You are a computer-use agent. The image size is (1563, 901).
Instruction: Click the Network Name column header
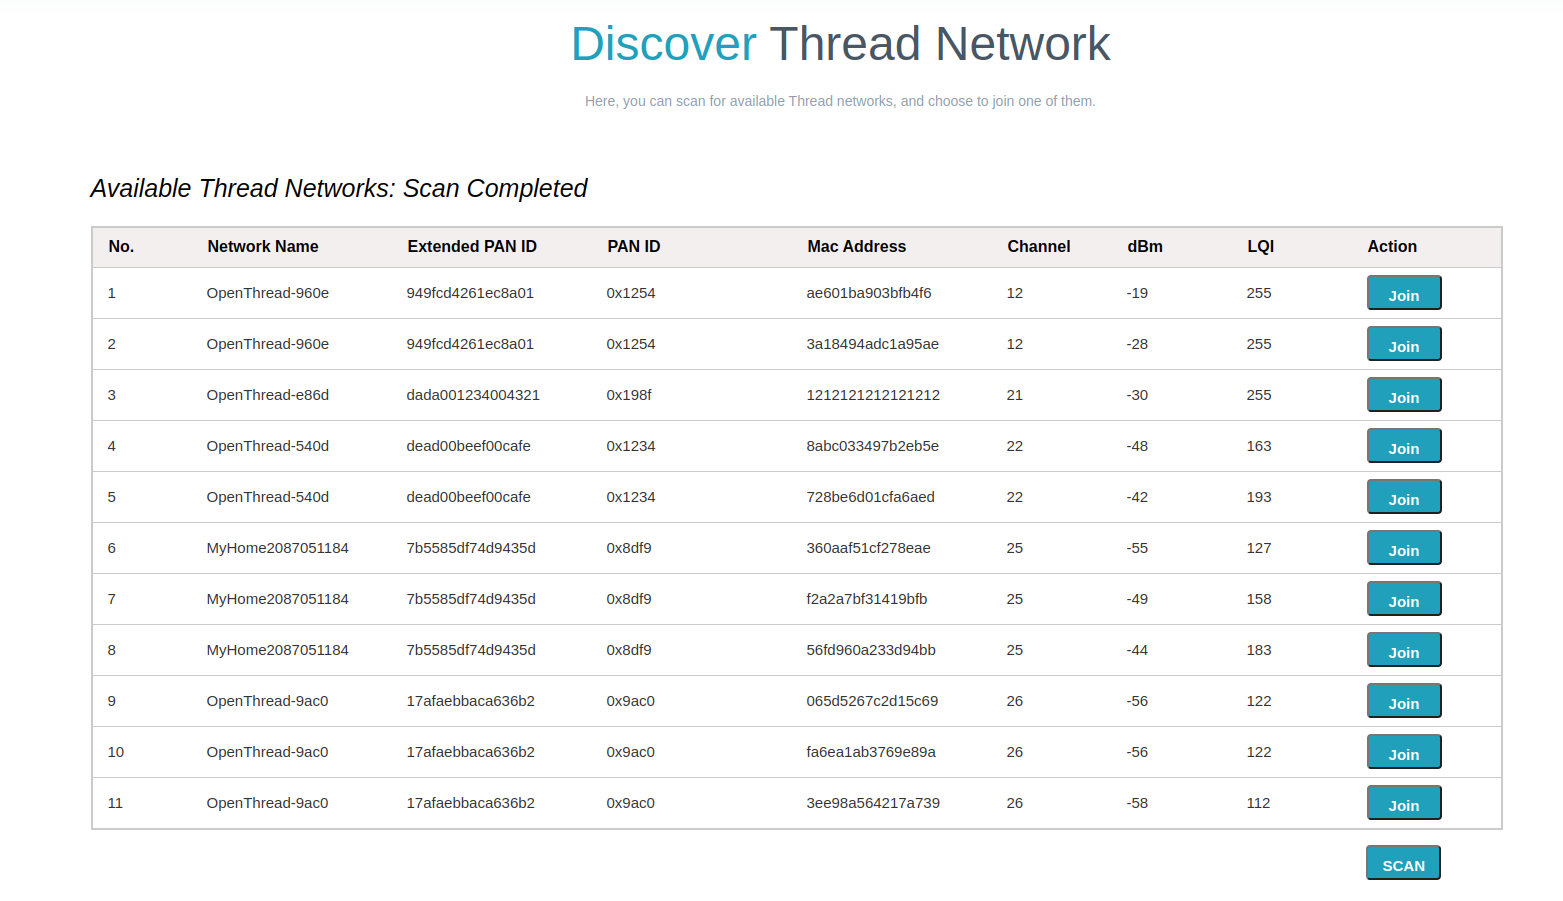[263, 246]
